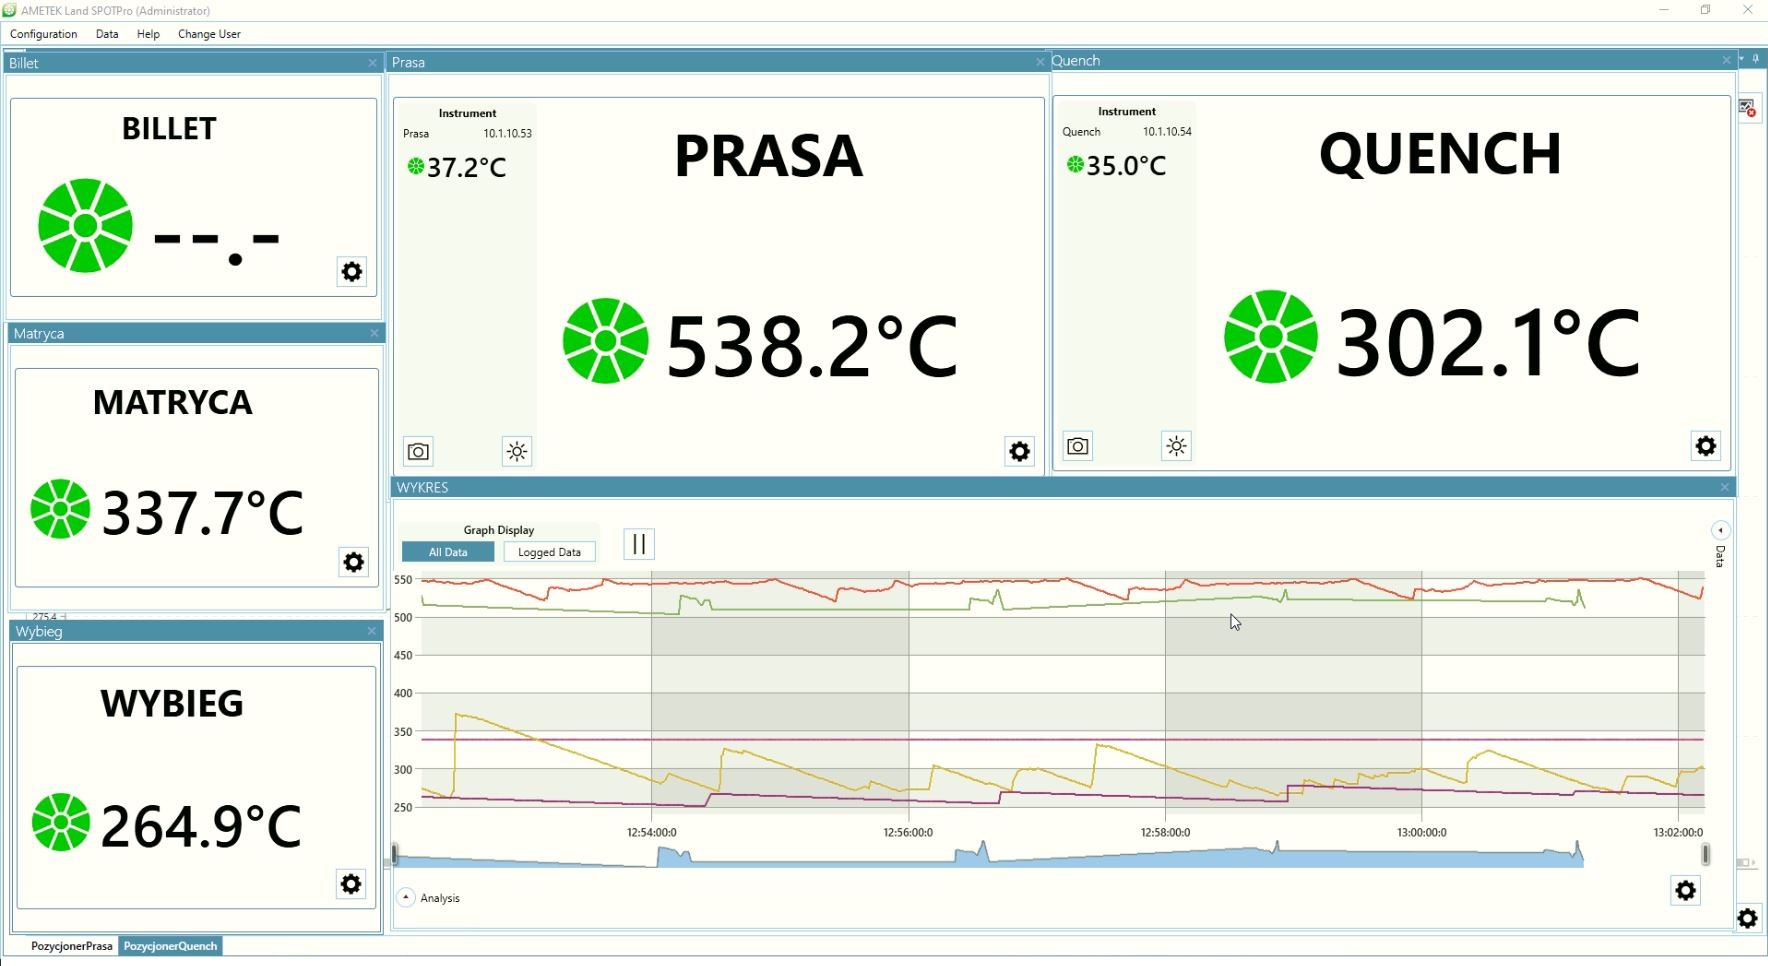The height and width of the screenshot is (966, 1768).
Task: Close the WYKRES graph panel
Action: [x=1724, y=487]
